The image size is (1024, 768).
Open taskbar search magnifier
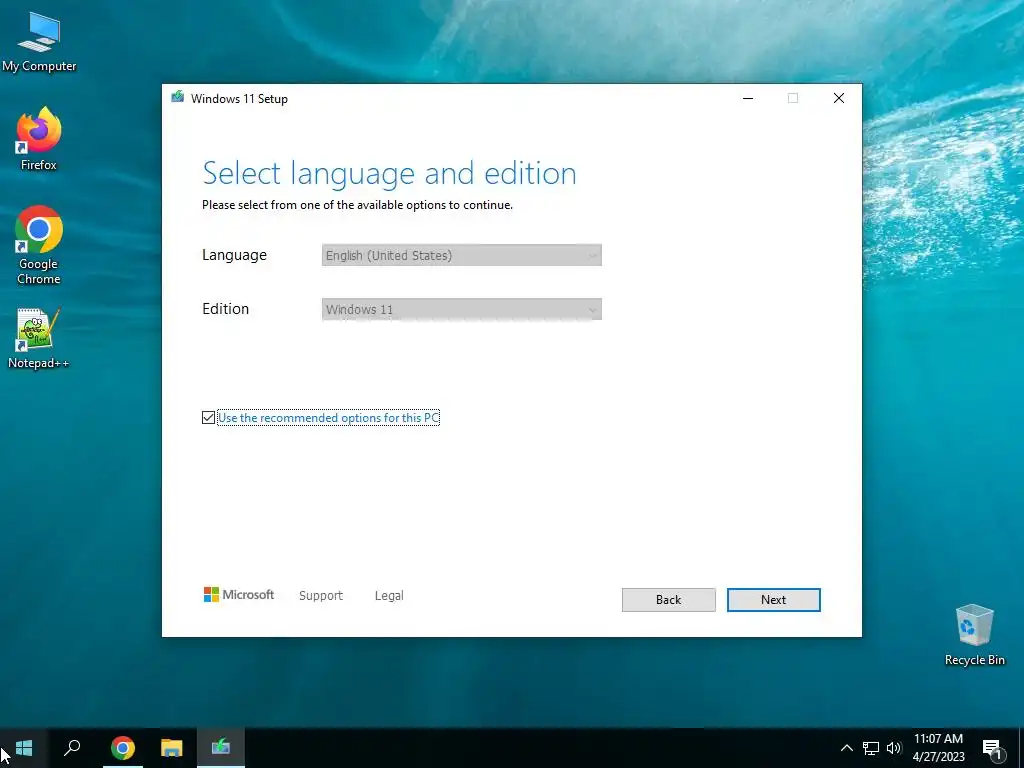[72, 748]
